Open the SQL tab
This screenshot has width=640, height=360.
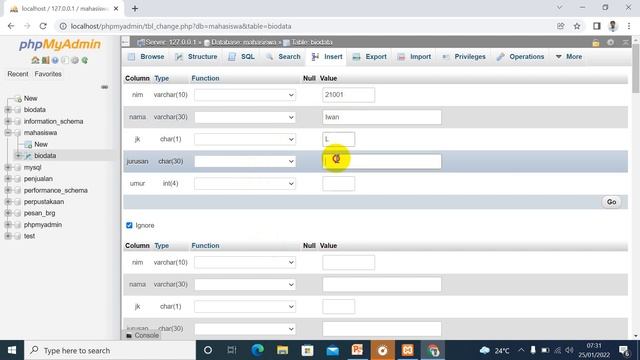tap(242, 57)
